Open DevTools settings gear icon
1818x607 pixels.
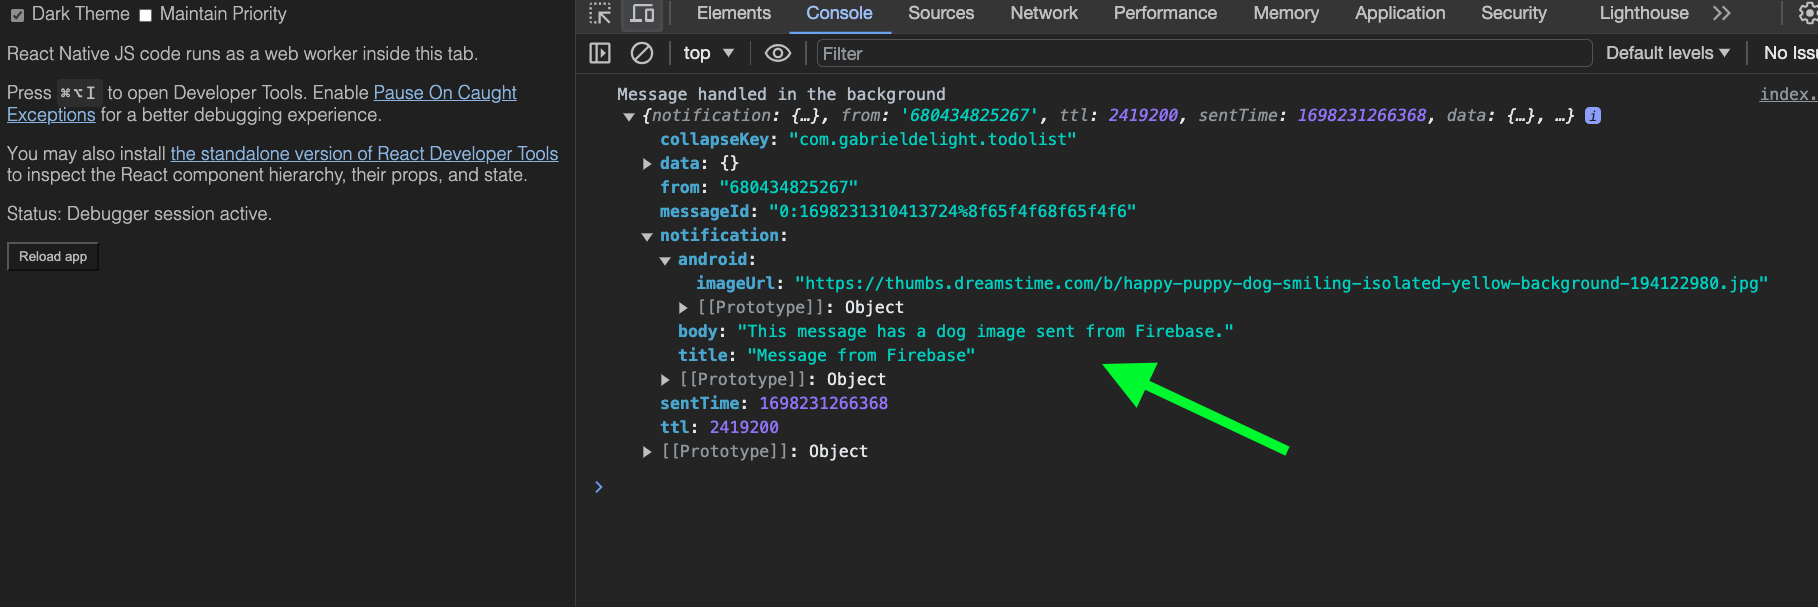click(1808, 13)
